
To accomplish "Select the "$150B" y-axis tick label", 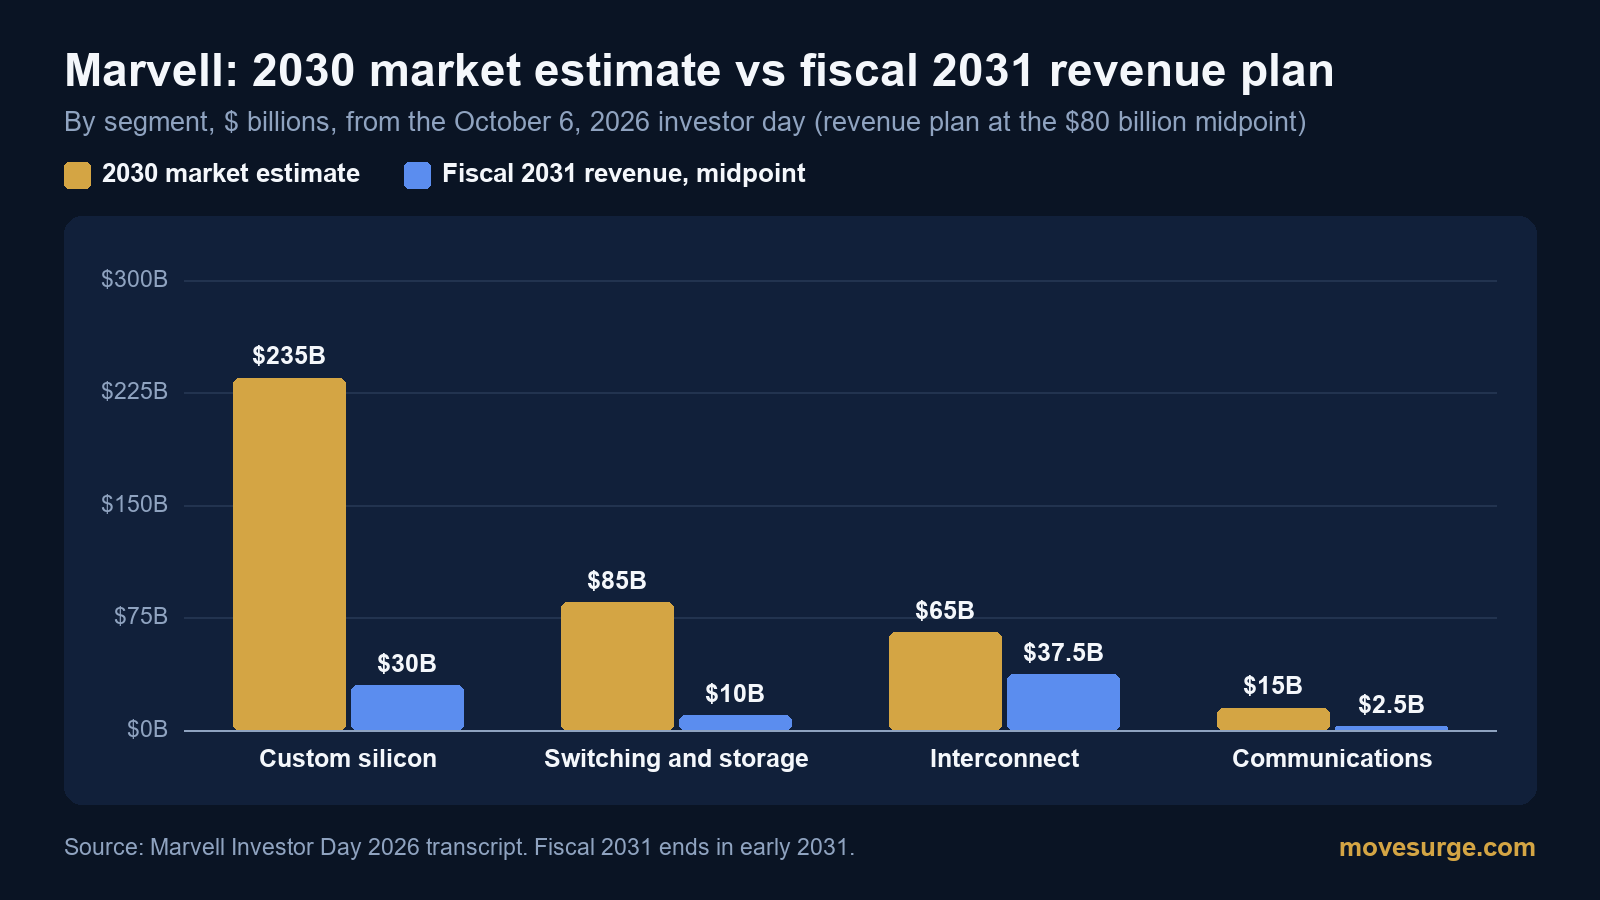I will [x=134, y=505].
